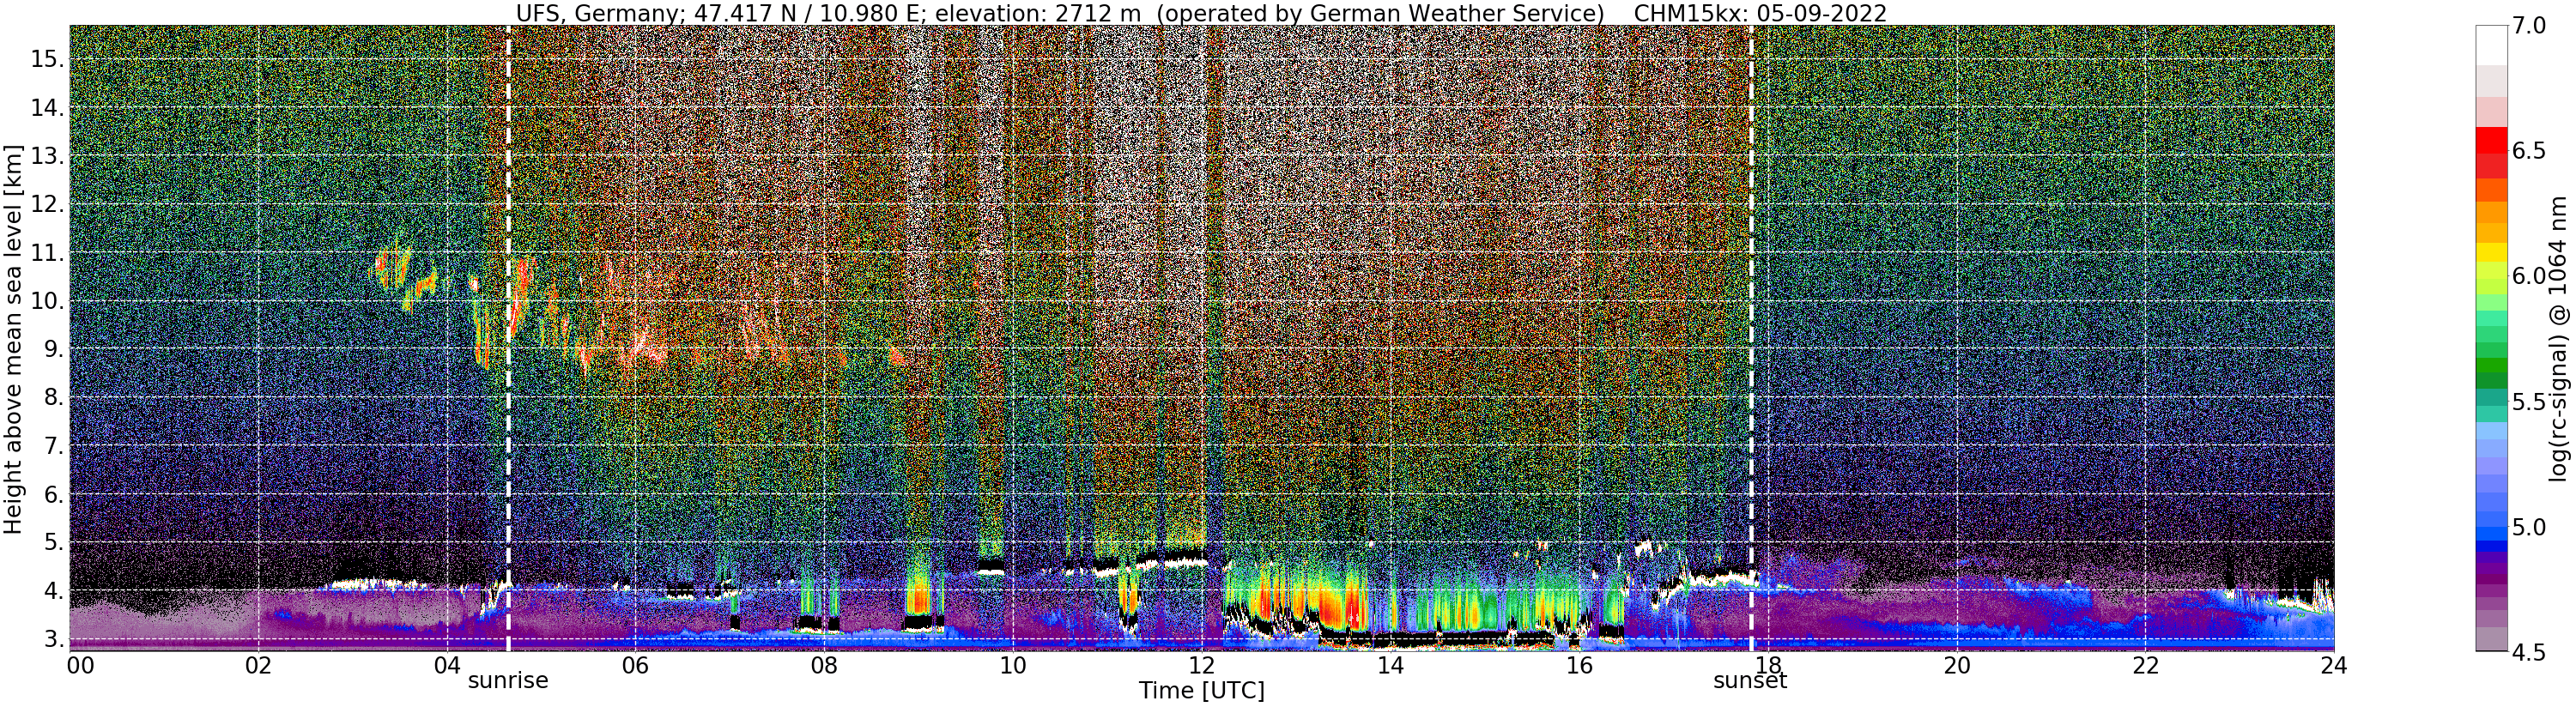Click the 3. height axis tick

(x=54, y=639)
